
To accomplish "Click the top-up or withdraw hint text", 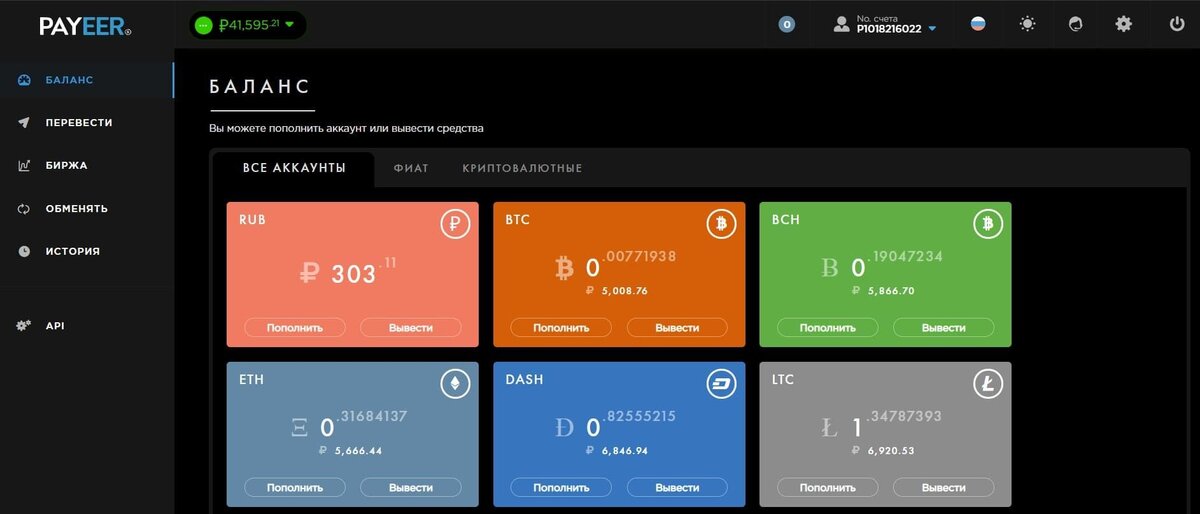I will pyautogui.click(x=347, y=129).
